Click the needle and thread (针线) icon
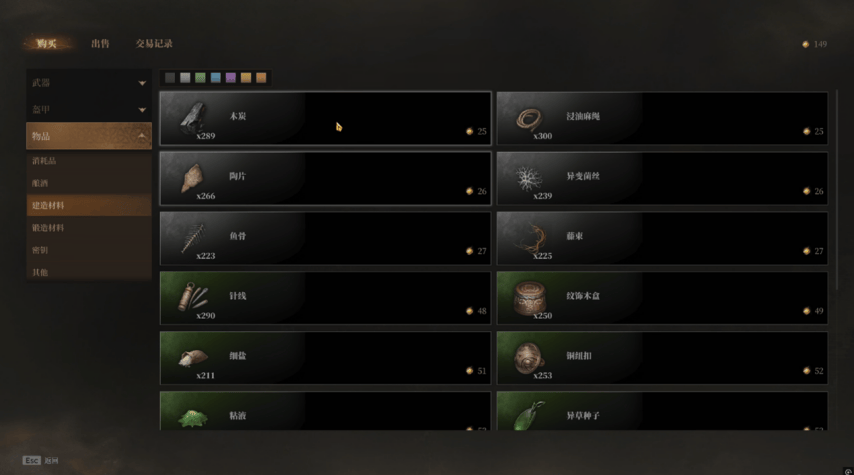This screenshot has height=475, width=854. [193, 297]
